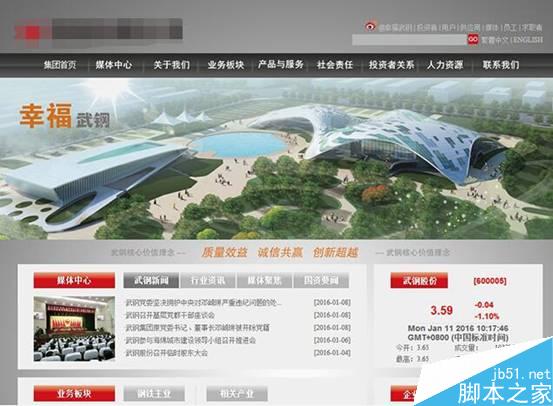Select the 相关产业 tab
Image resolution: width=553 pixels, height=406 pixels.
click(237, 394)
